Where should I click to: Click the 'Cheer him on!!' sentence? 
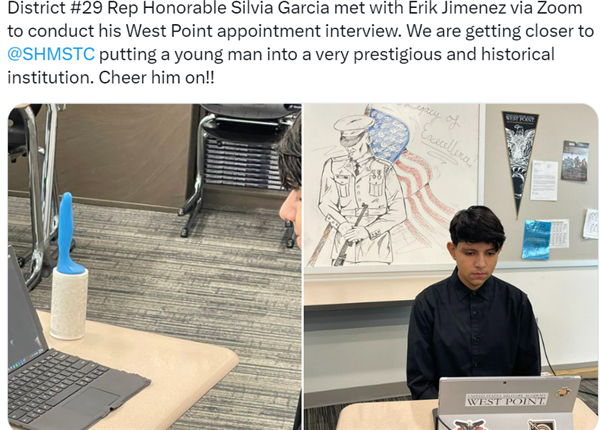(156, 78)
